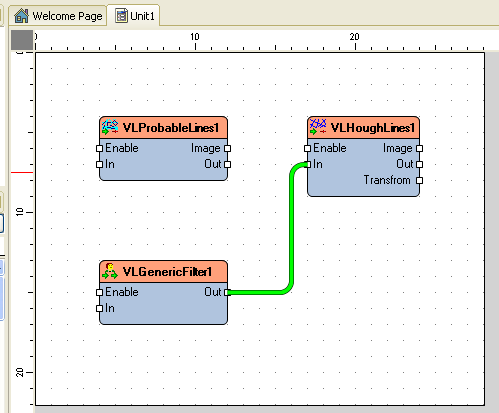Click the Out pin of VLProbableLines1

(227, 164)
